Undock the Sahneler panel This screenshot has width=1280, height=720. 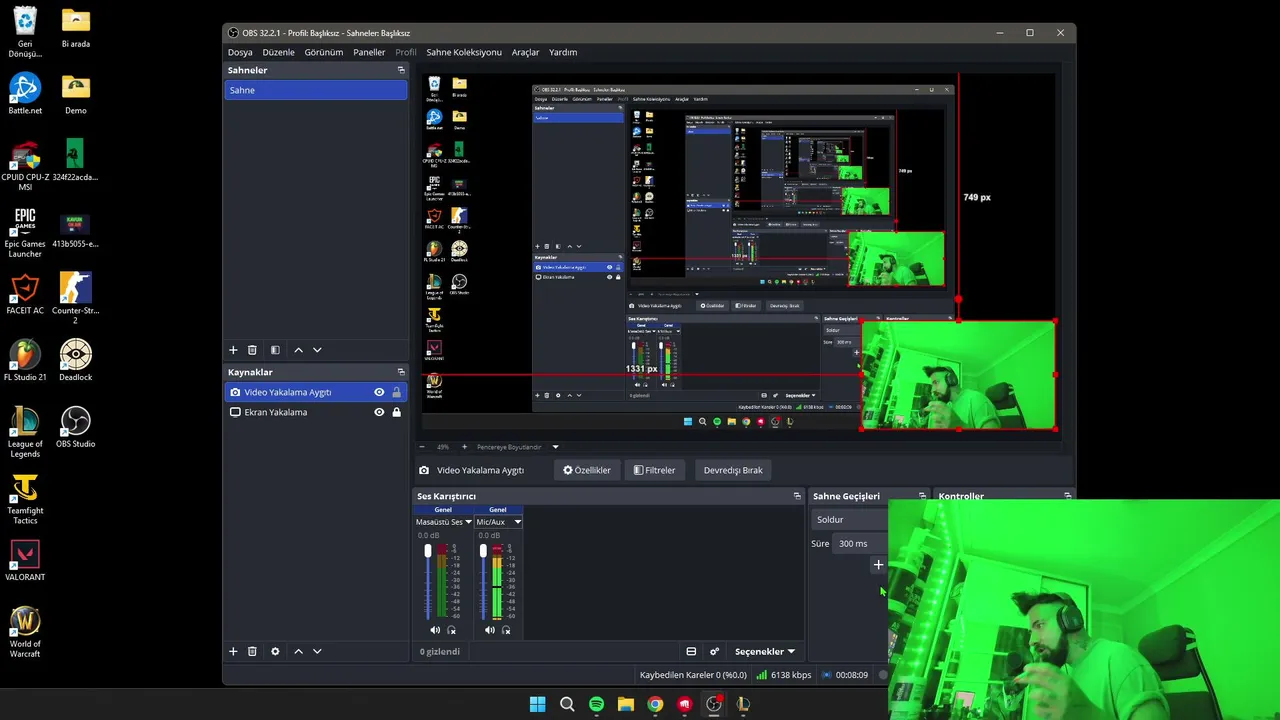click(401, 70)
